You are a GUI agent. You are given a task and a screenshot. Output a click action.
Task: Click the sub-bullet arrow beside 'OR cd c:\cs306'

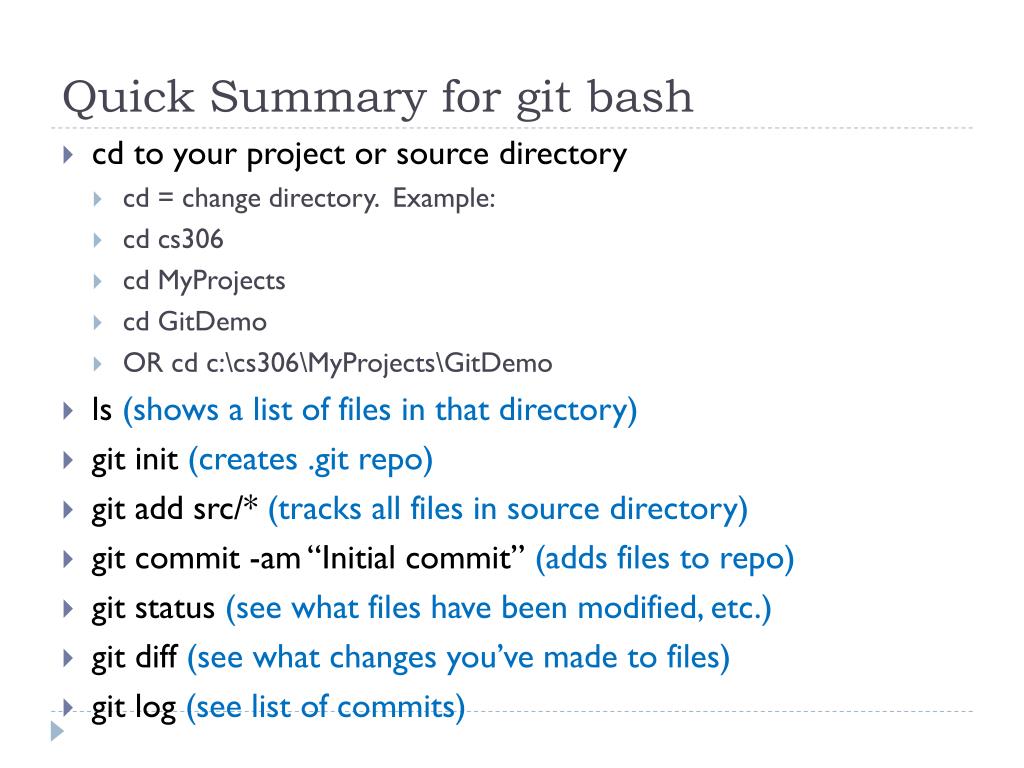[97, 364]
